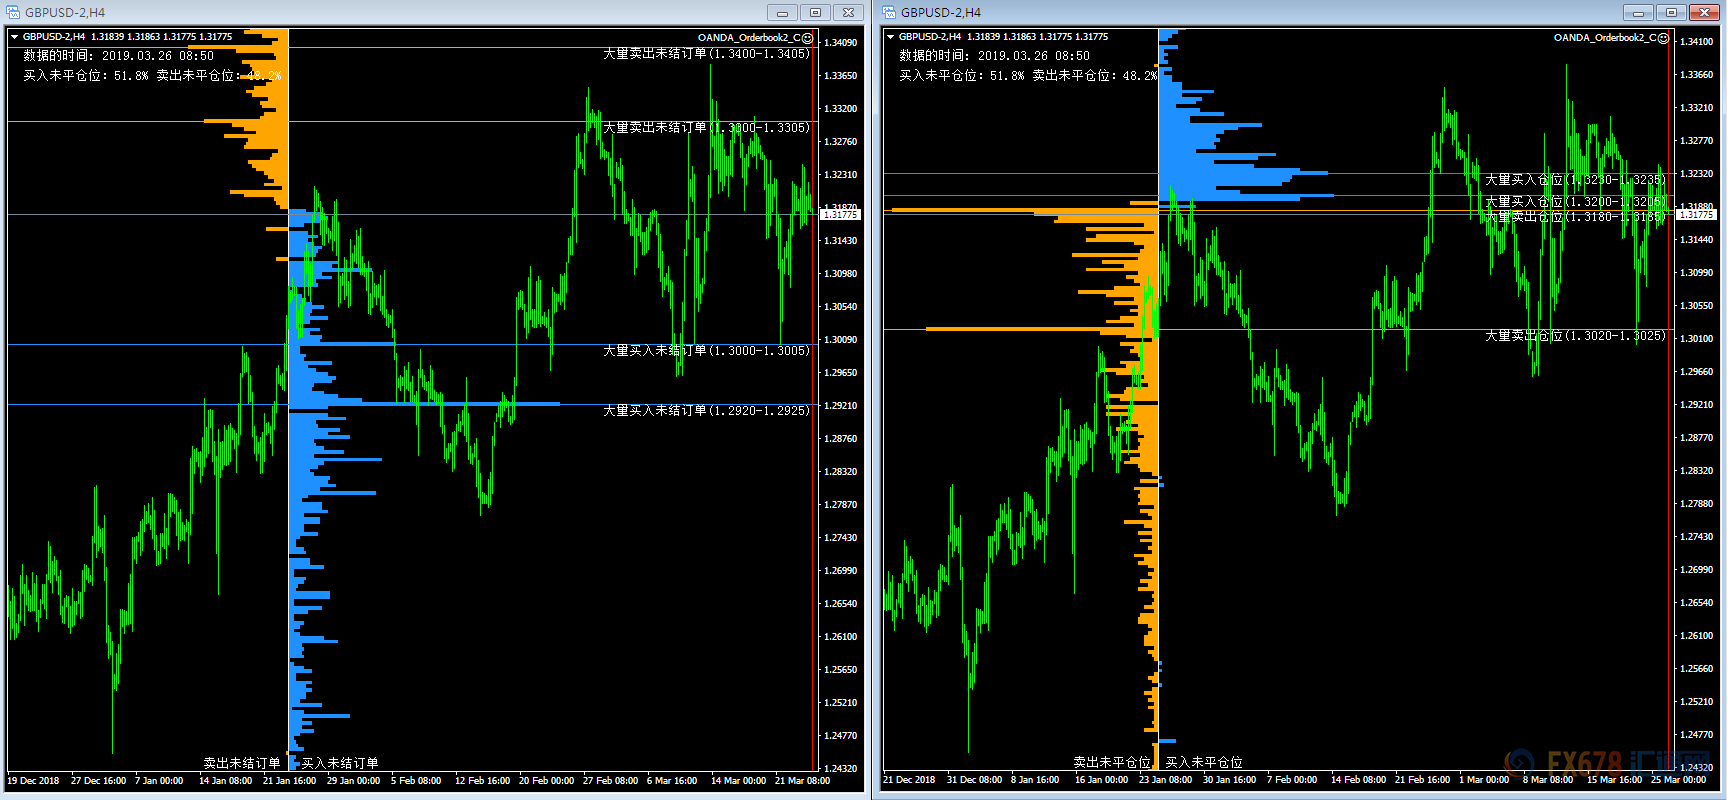Select label 大量卖出仓位(1.3180-1.3185) in right chart

pos(1575,217)
